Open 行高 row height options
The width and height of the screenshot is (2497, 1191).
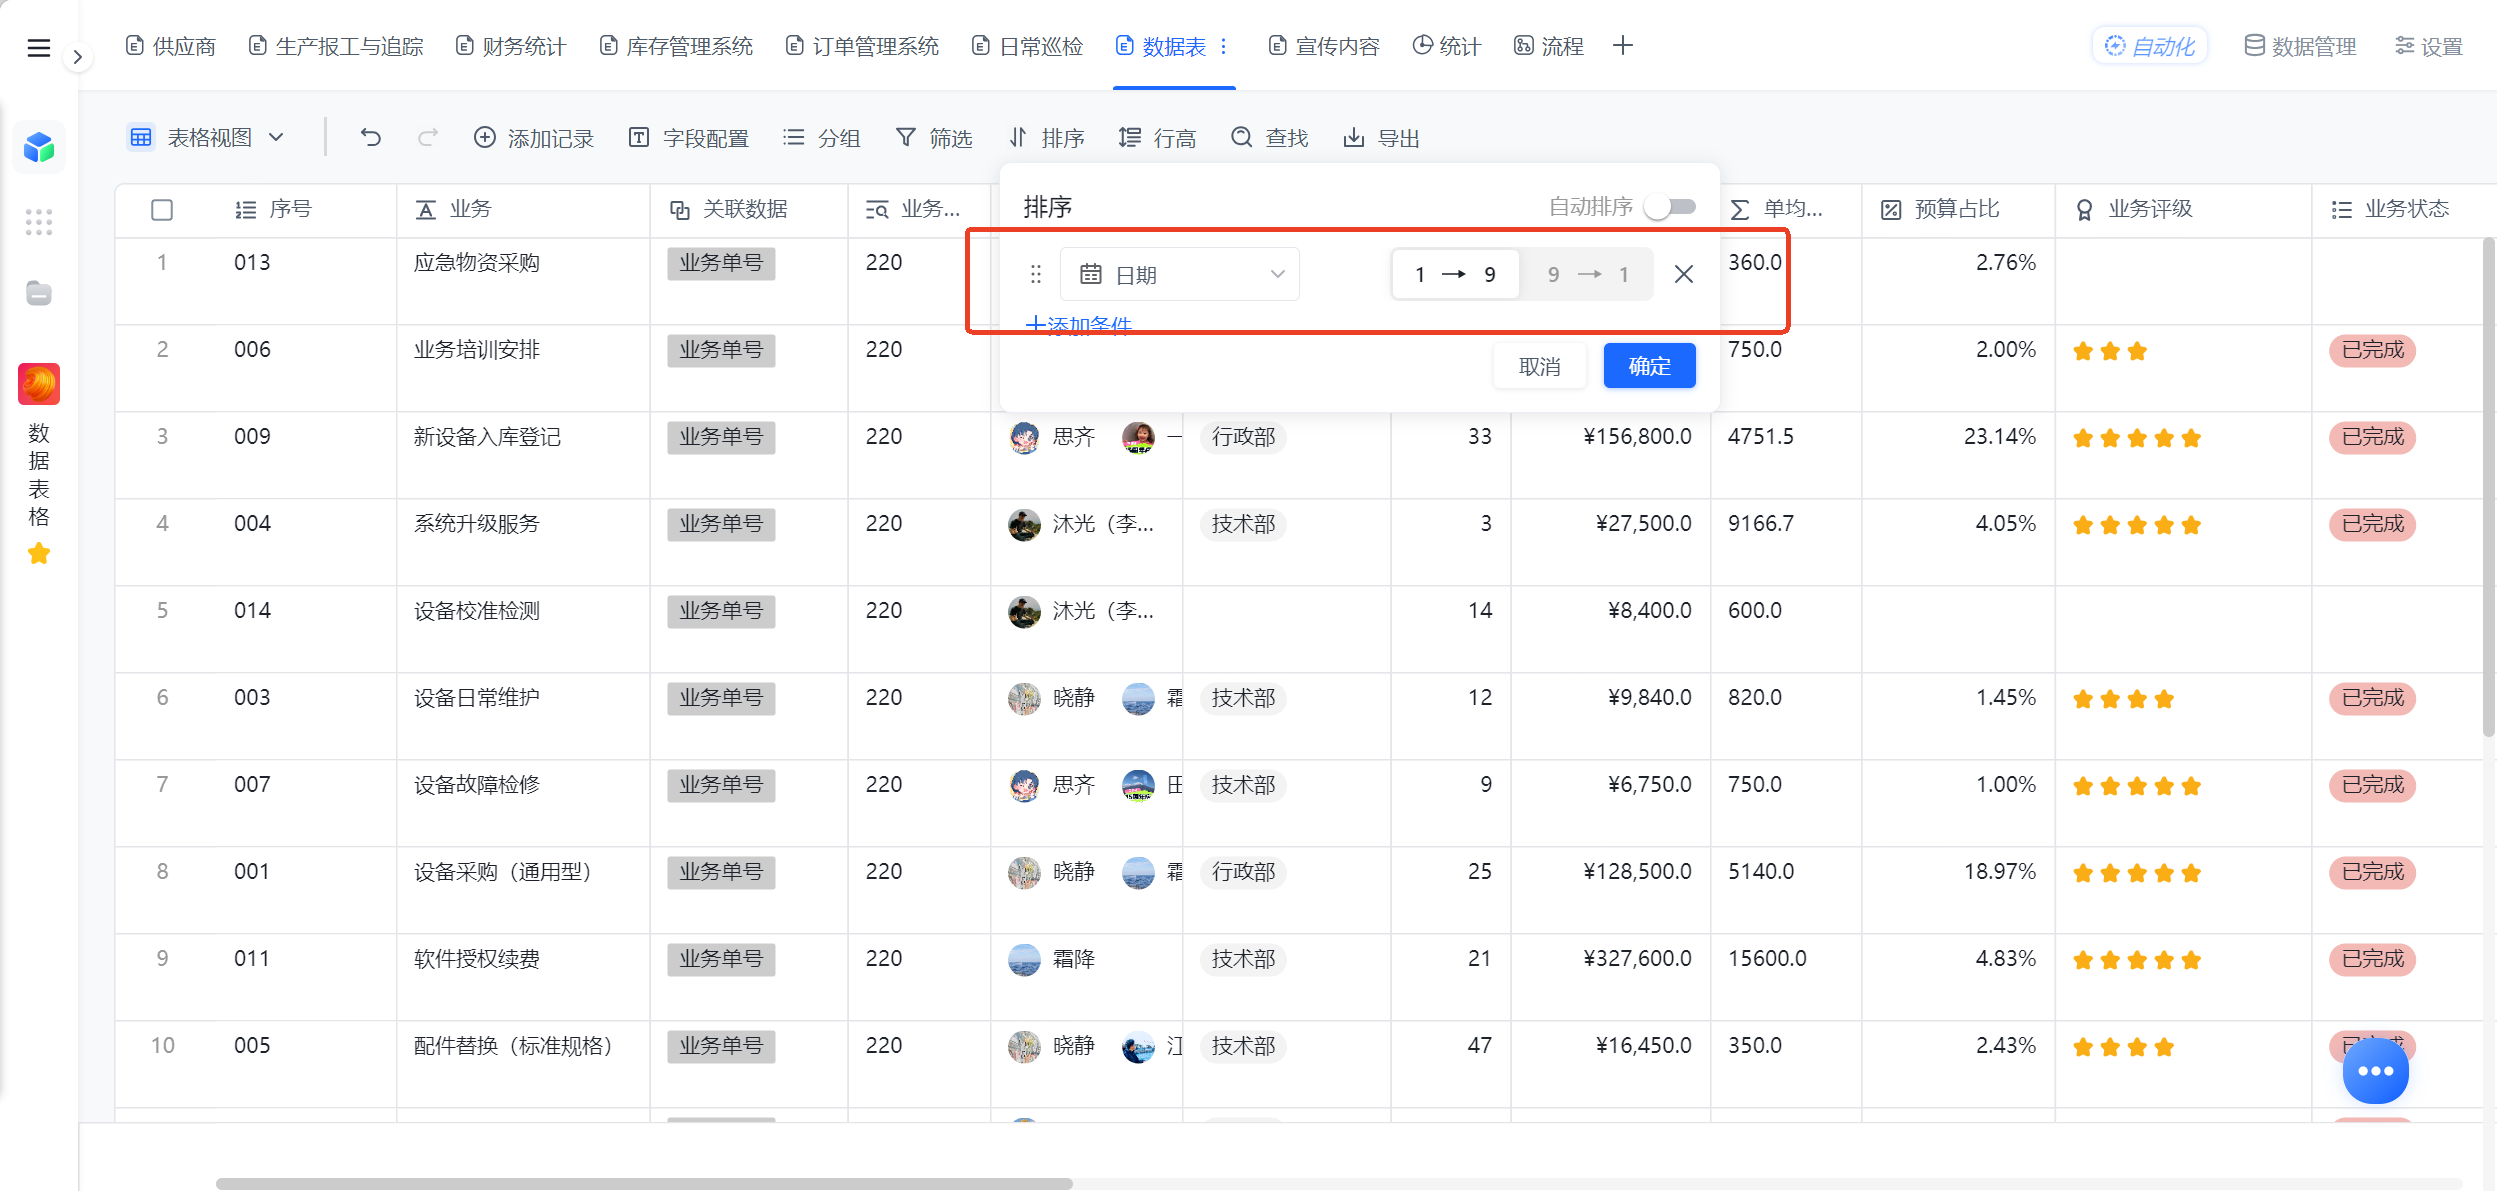pos(1158,138)
